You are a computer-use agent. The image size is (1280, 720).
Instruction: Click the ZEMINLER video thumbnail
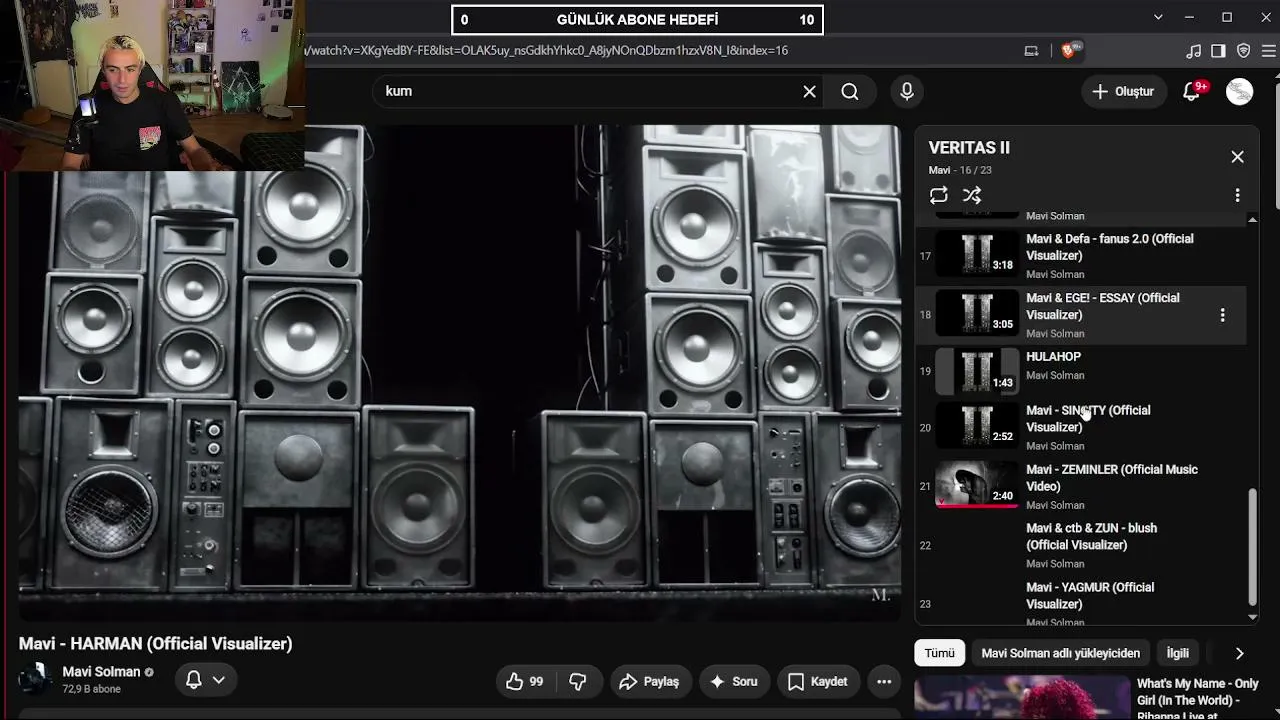pyautogui.click(x=977, y=485)
